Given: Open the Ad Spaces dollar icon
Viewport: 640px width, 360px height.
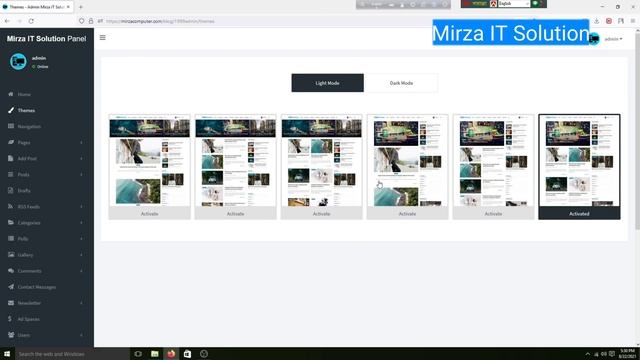Looking at the screenshot, I should (10, 319).
